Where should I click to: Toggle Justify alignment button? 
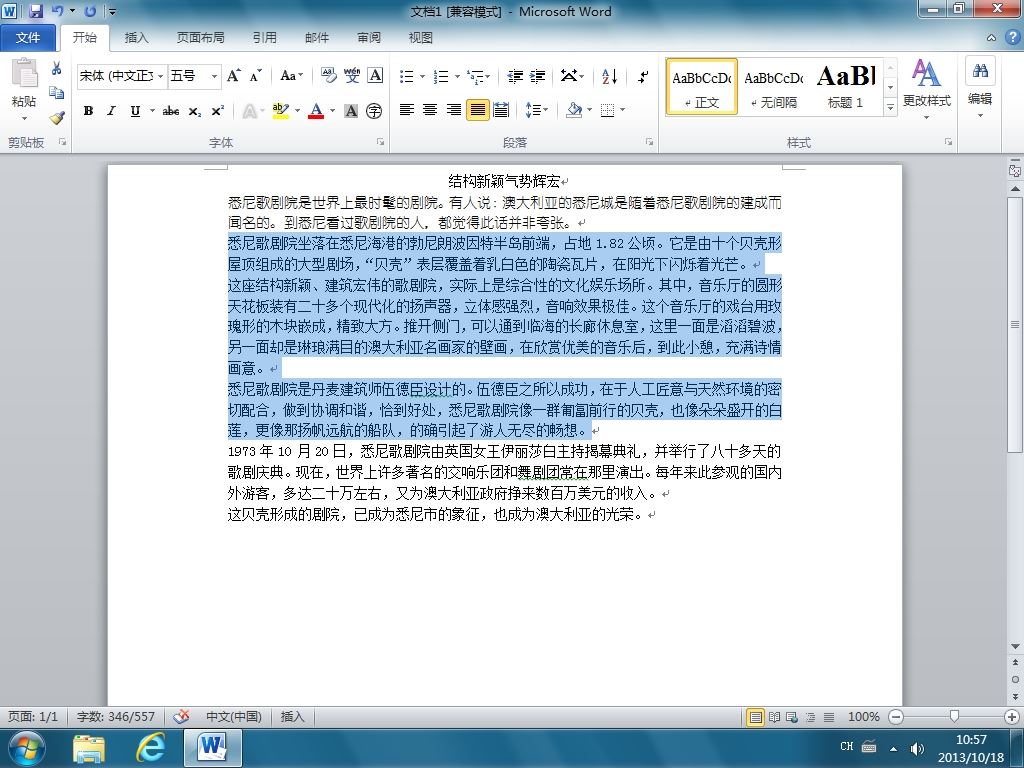click(x=477, y=110)
